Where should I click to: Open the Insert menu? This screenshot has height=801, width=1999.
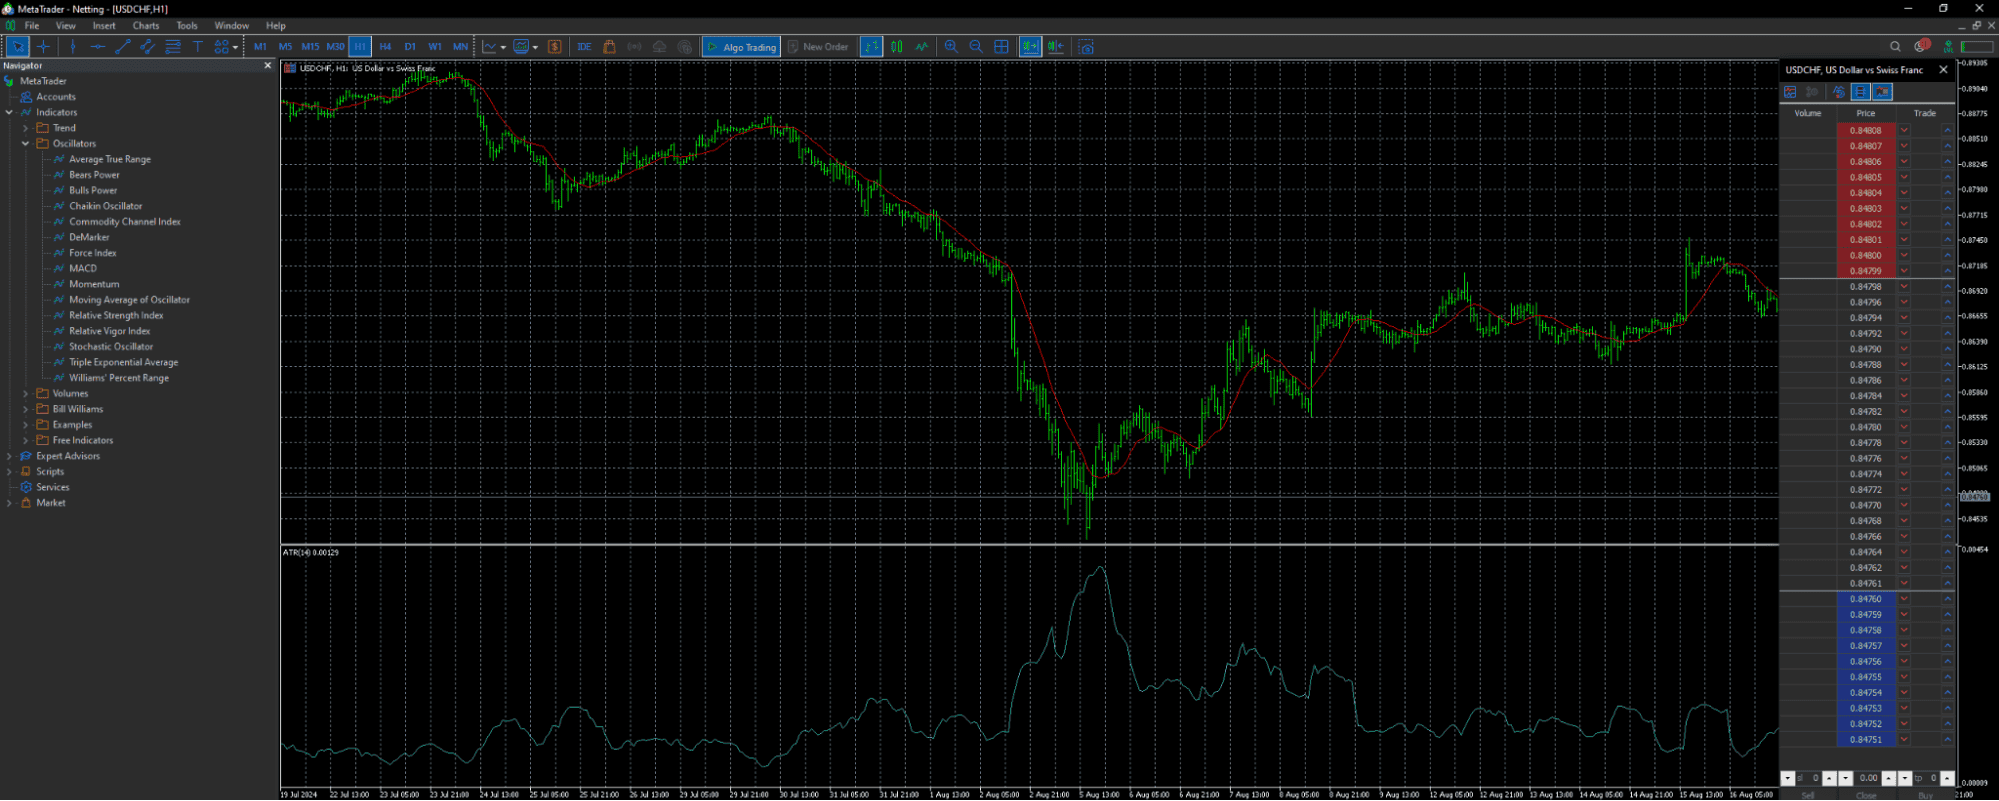104,26
